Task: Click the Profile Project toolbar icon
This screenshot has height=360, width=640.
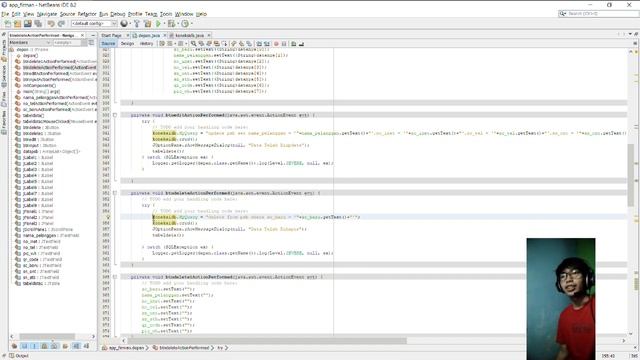Action: (185, 24)
